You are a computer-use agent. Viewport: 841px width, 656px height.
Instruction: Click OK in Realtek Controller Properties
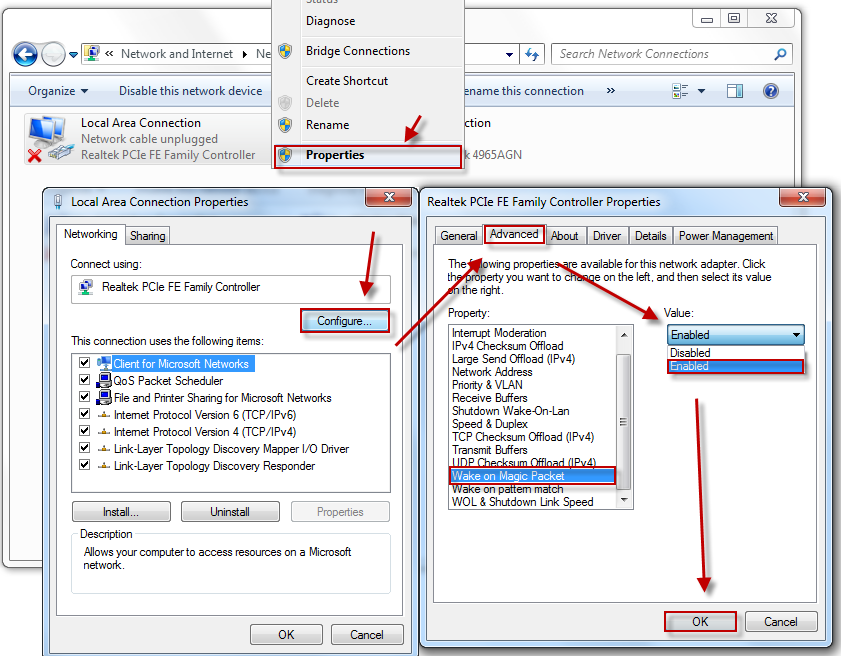[700, 622]
